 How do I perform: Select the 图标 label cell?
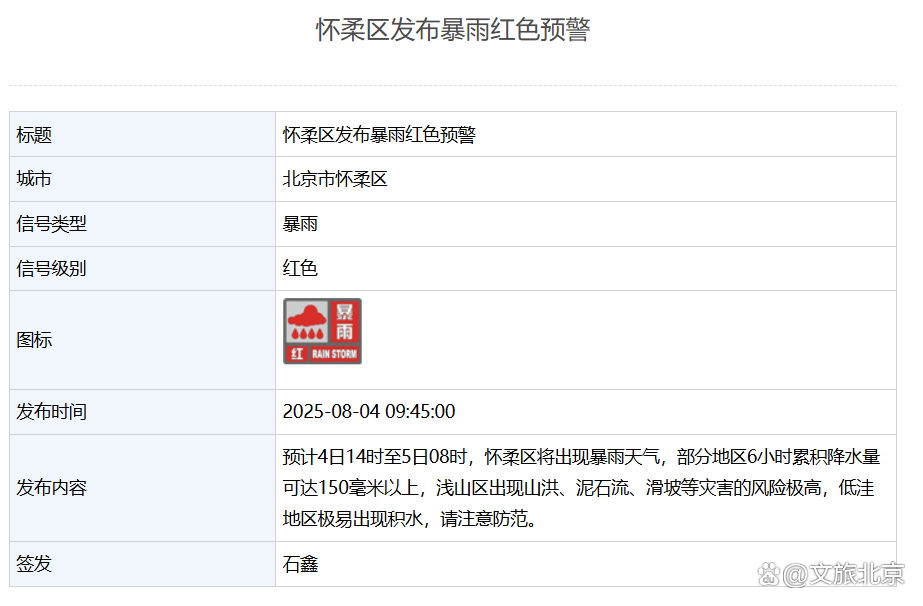[34, 340]
